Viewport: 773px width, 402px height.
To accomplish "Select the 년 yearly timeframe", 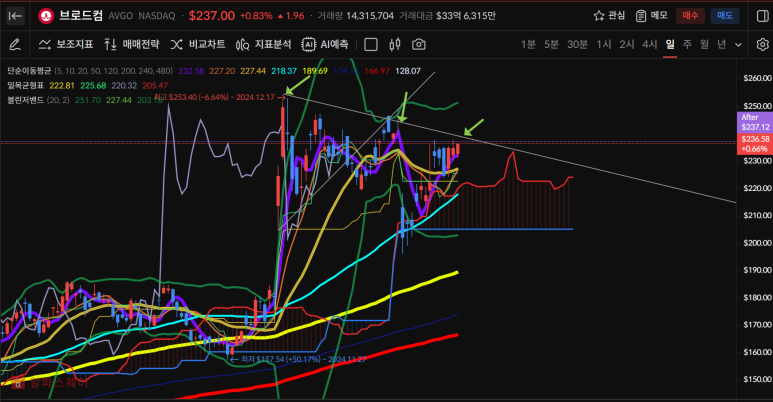I will pyautogui.click(x=722, y=44).
